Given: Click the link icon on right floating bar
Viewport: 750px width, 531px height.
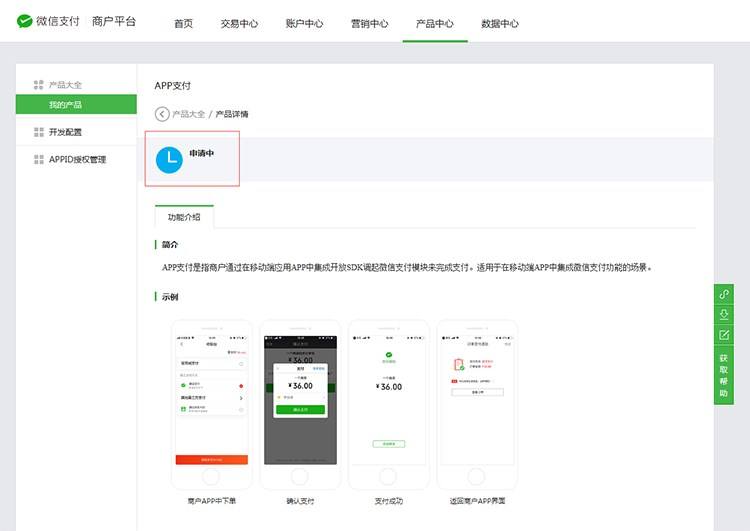Looking at the screenshot, I should [724, 294].
